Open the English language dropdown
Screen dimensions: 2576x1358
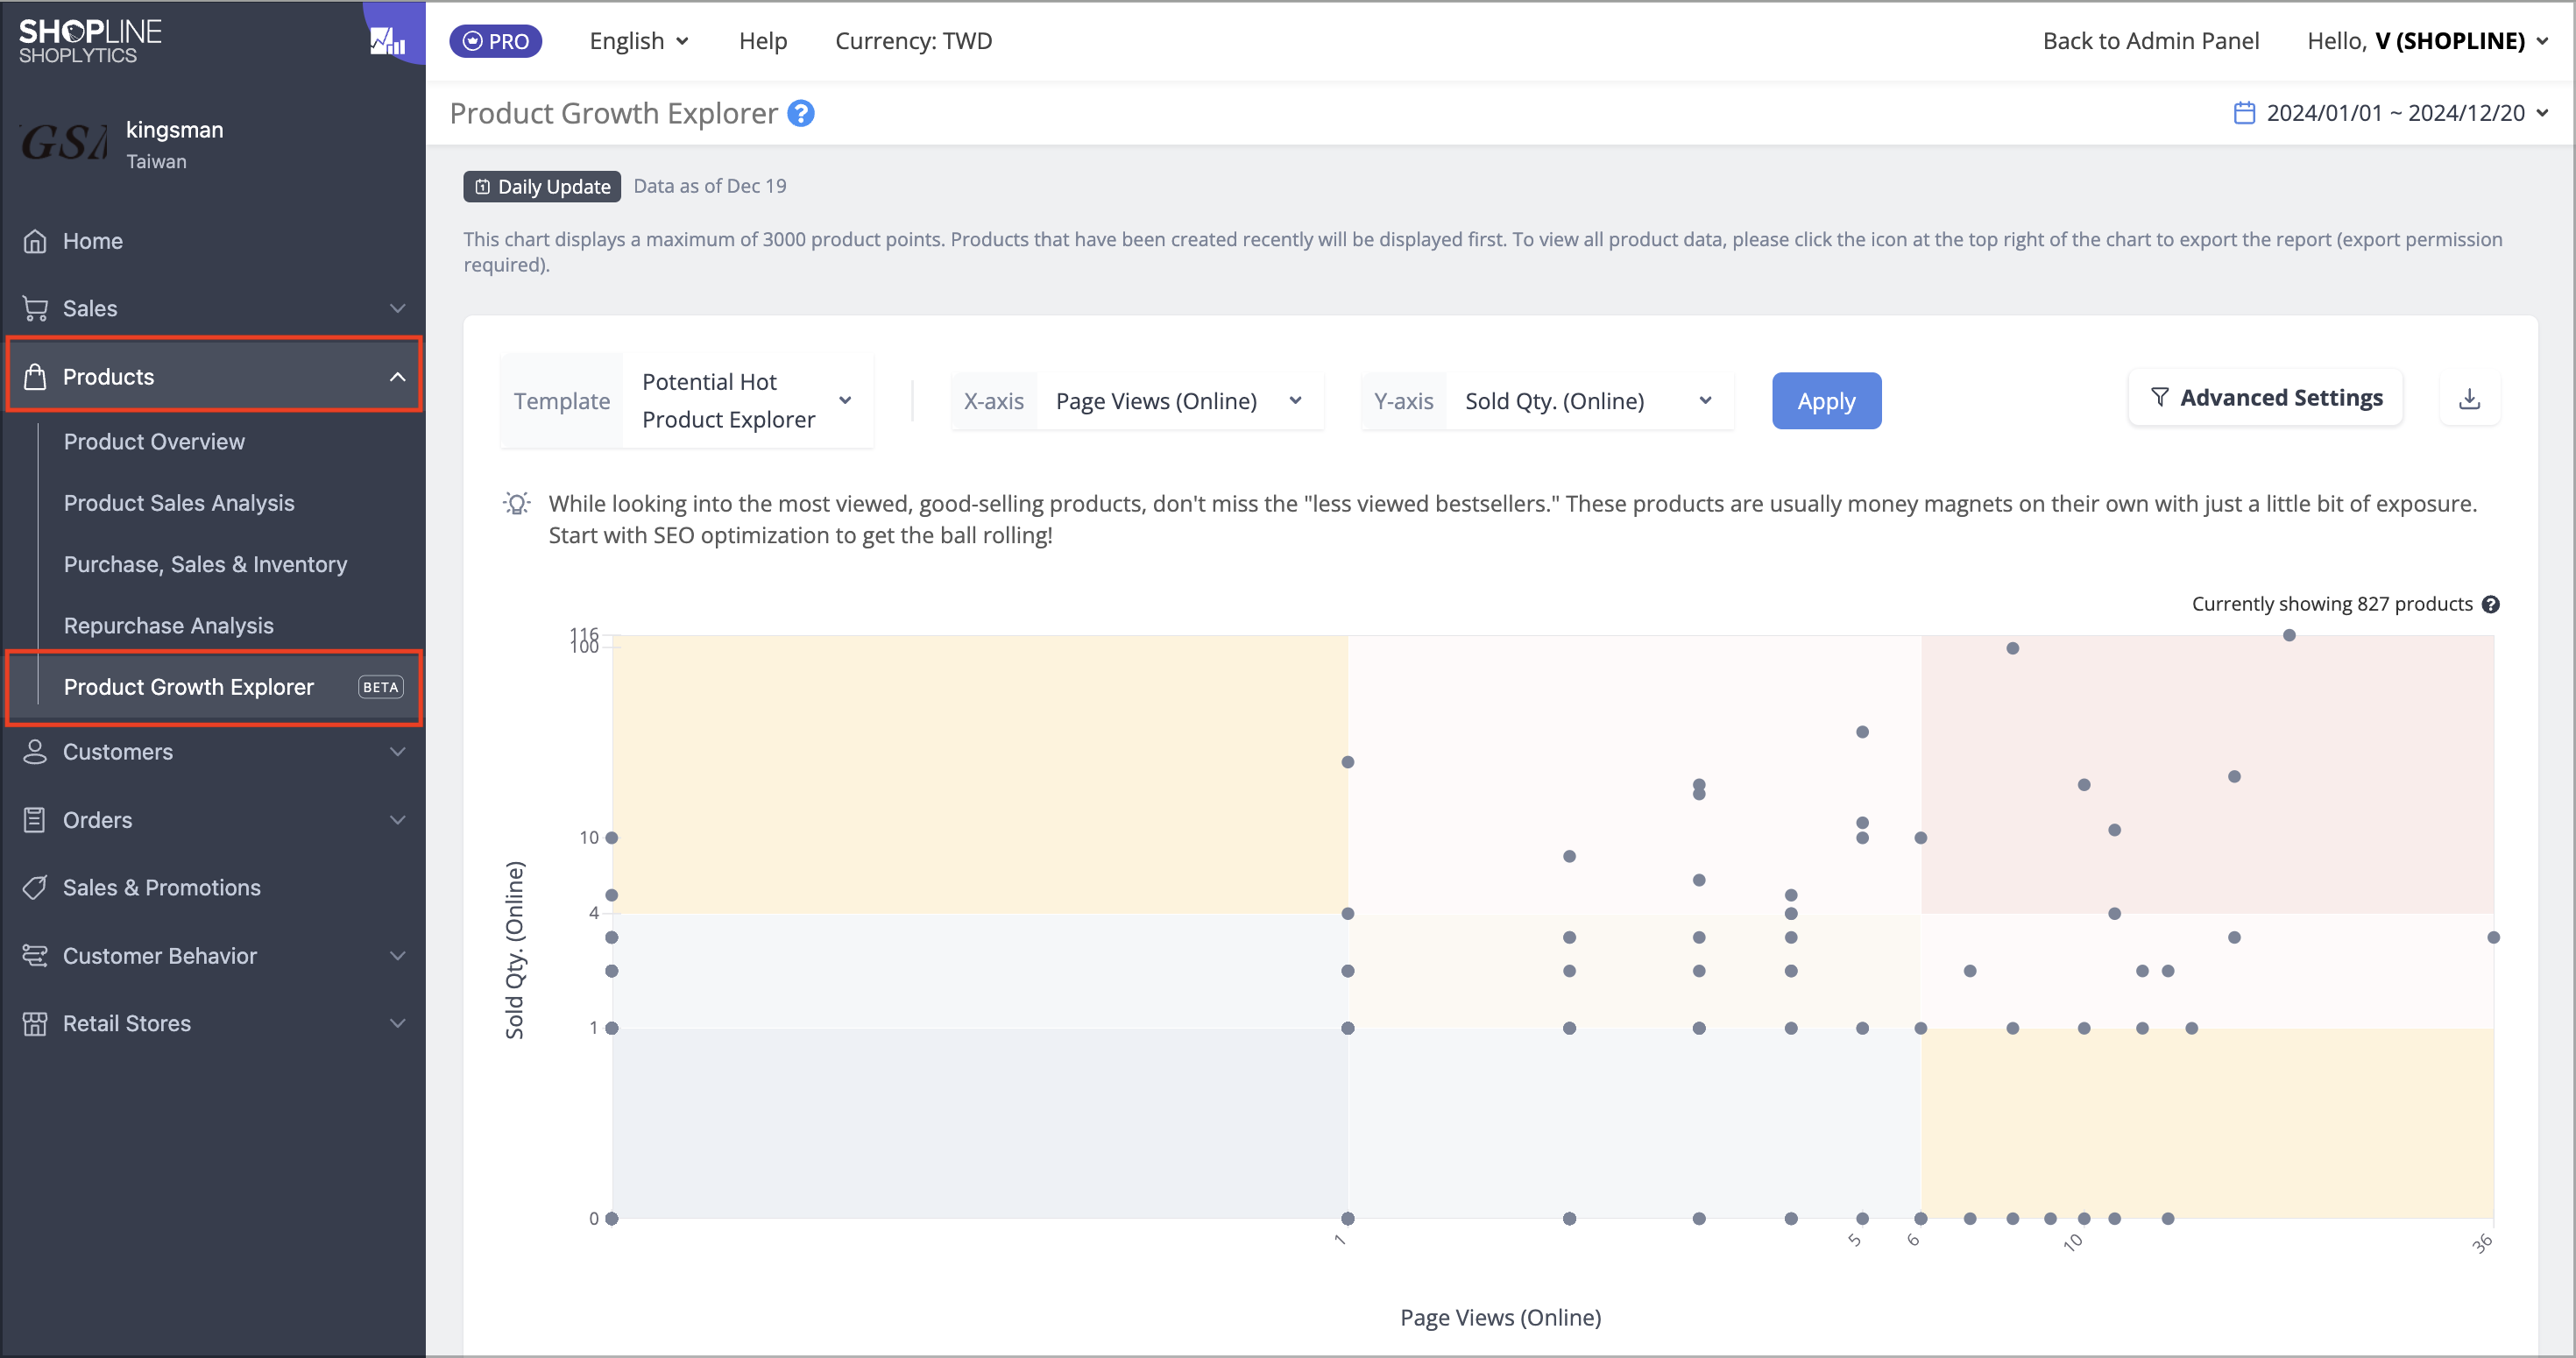(x=639, y=41)
